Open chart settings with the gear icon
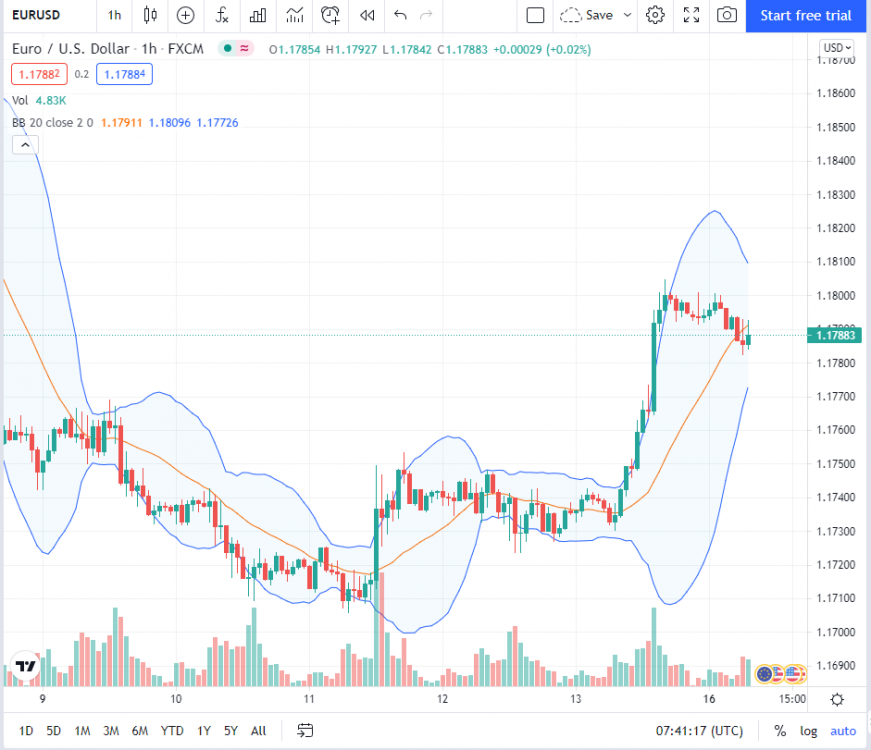This screenshot has height=750, width=871. 655,16
